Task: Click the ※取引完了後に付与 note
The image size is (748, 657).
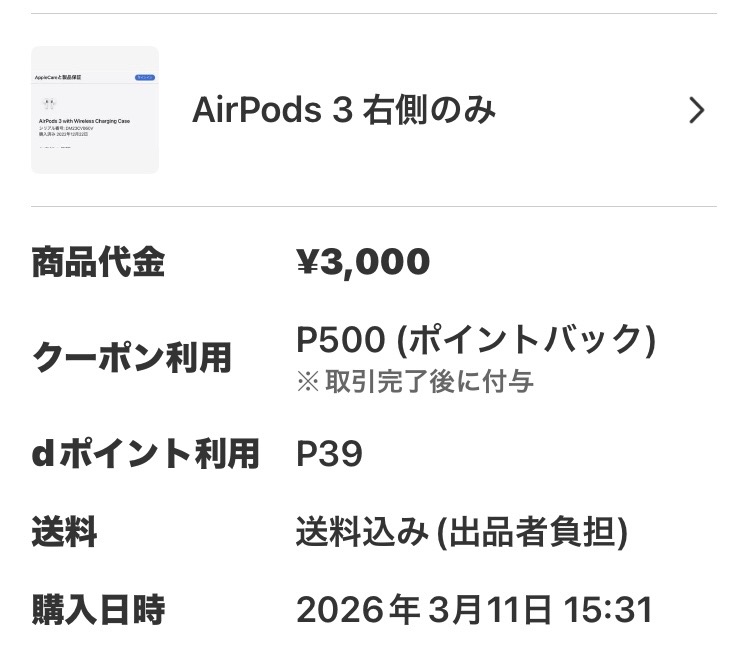Action: click(415, 381)
